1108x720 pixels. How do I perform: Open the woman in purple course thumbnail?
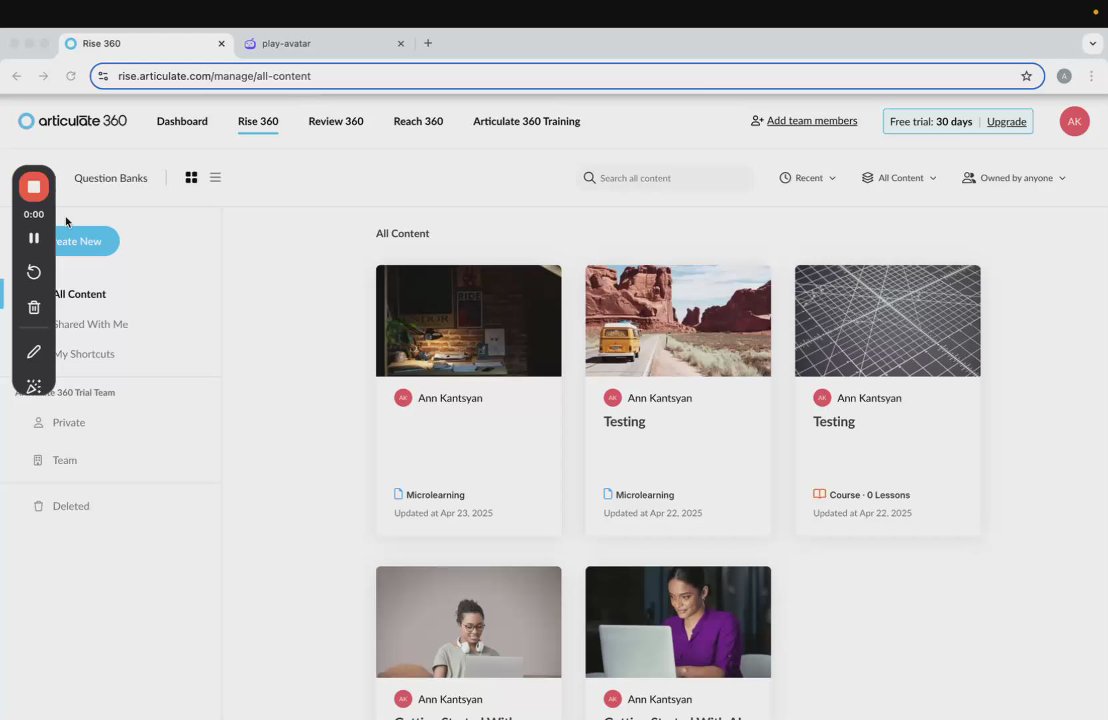pos(678,622)
